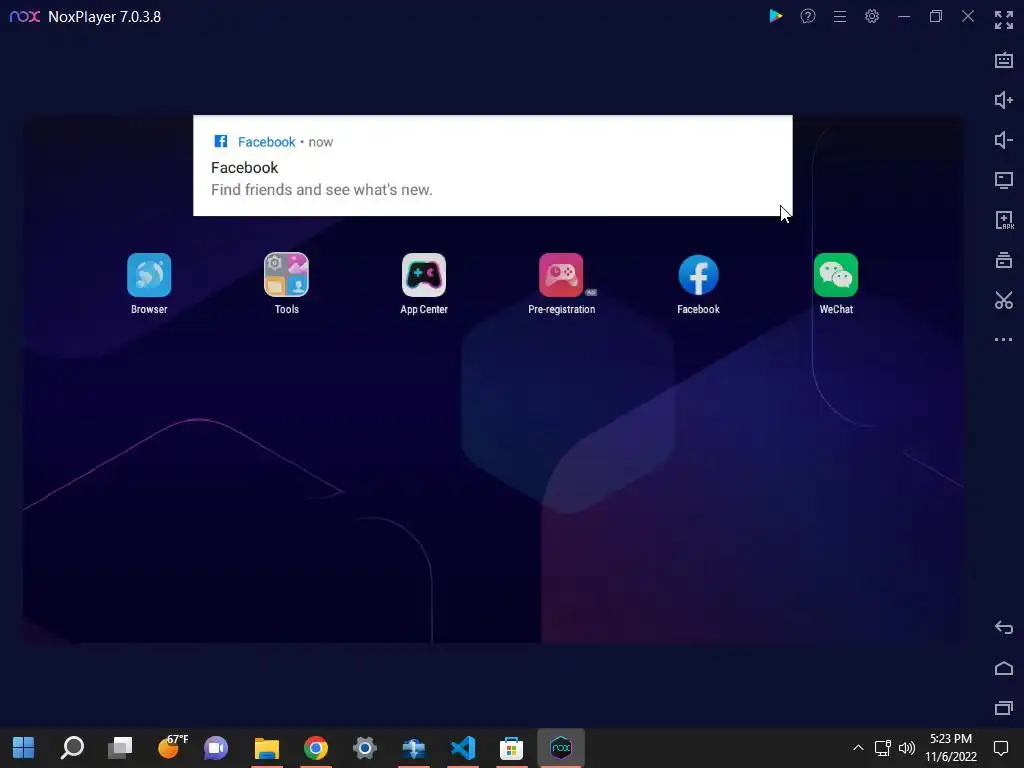Click the blue 'Facebook' name in notification header
This screenshot has height=768, width=1024.
pos(266,142)
